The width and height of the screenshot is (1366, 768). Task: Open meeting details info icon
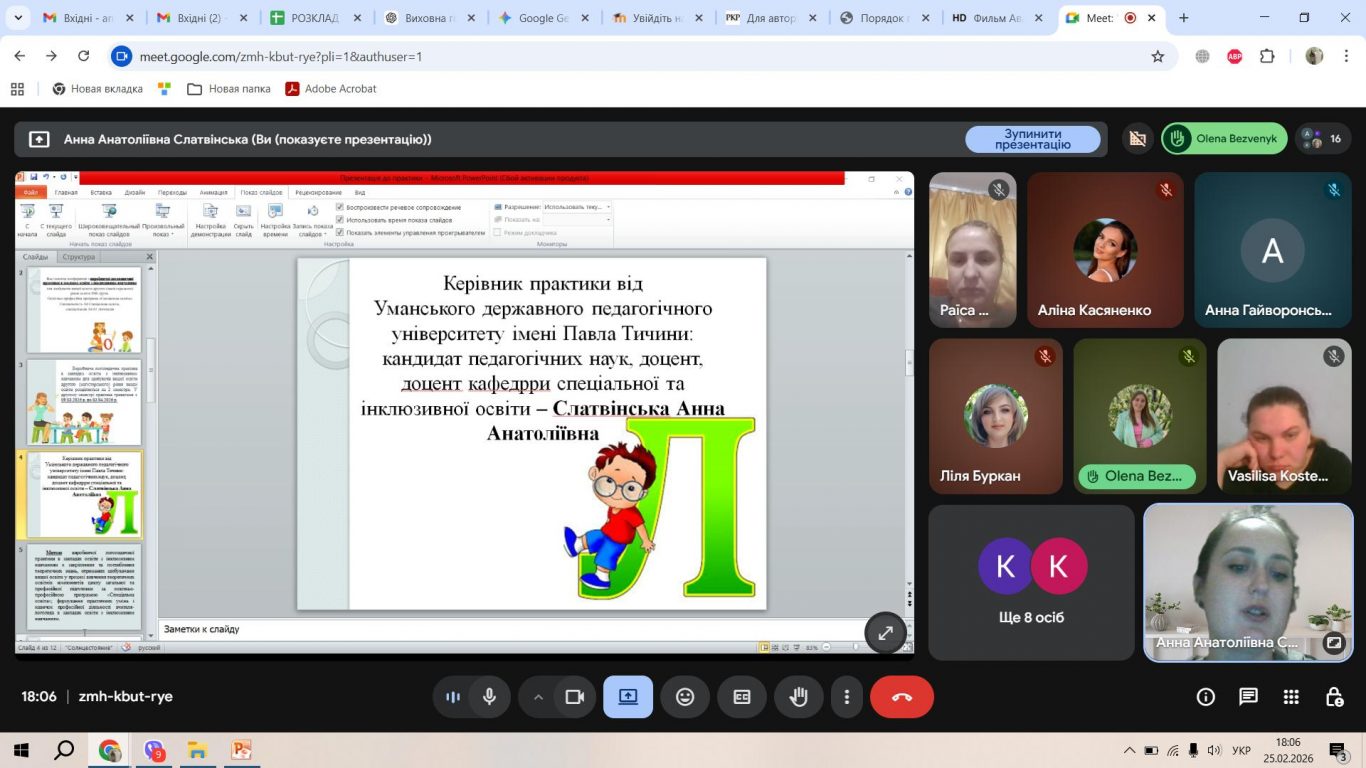pyautogui.click(x=1205, y=697)
